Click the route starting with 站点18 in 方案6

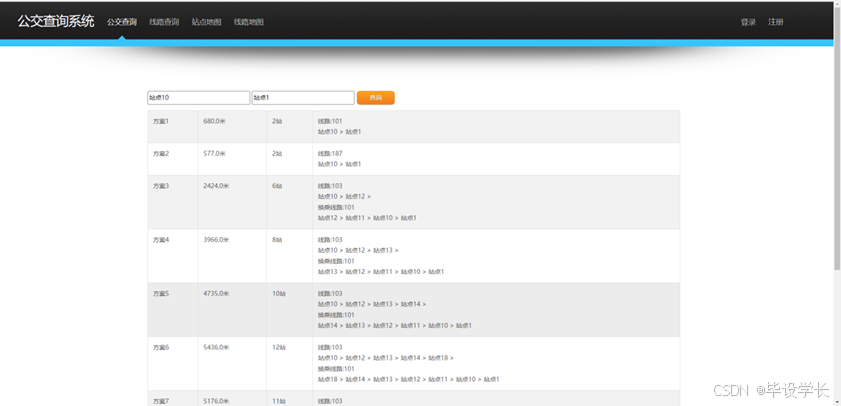click(x=409, y=379)
